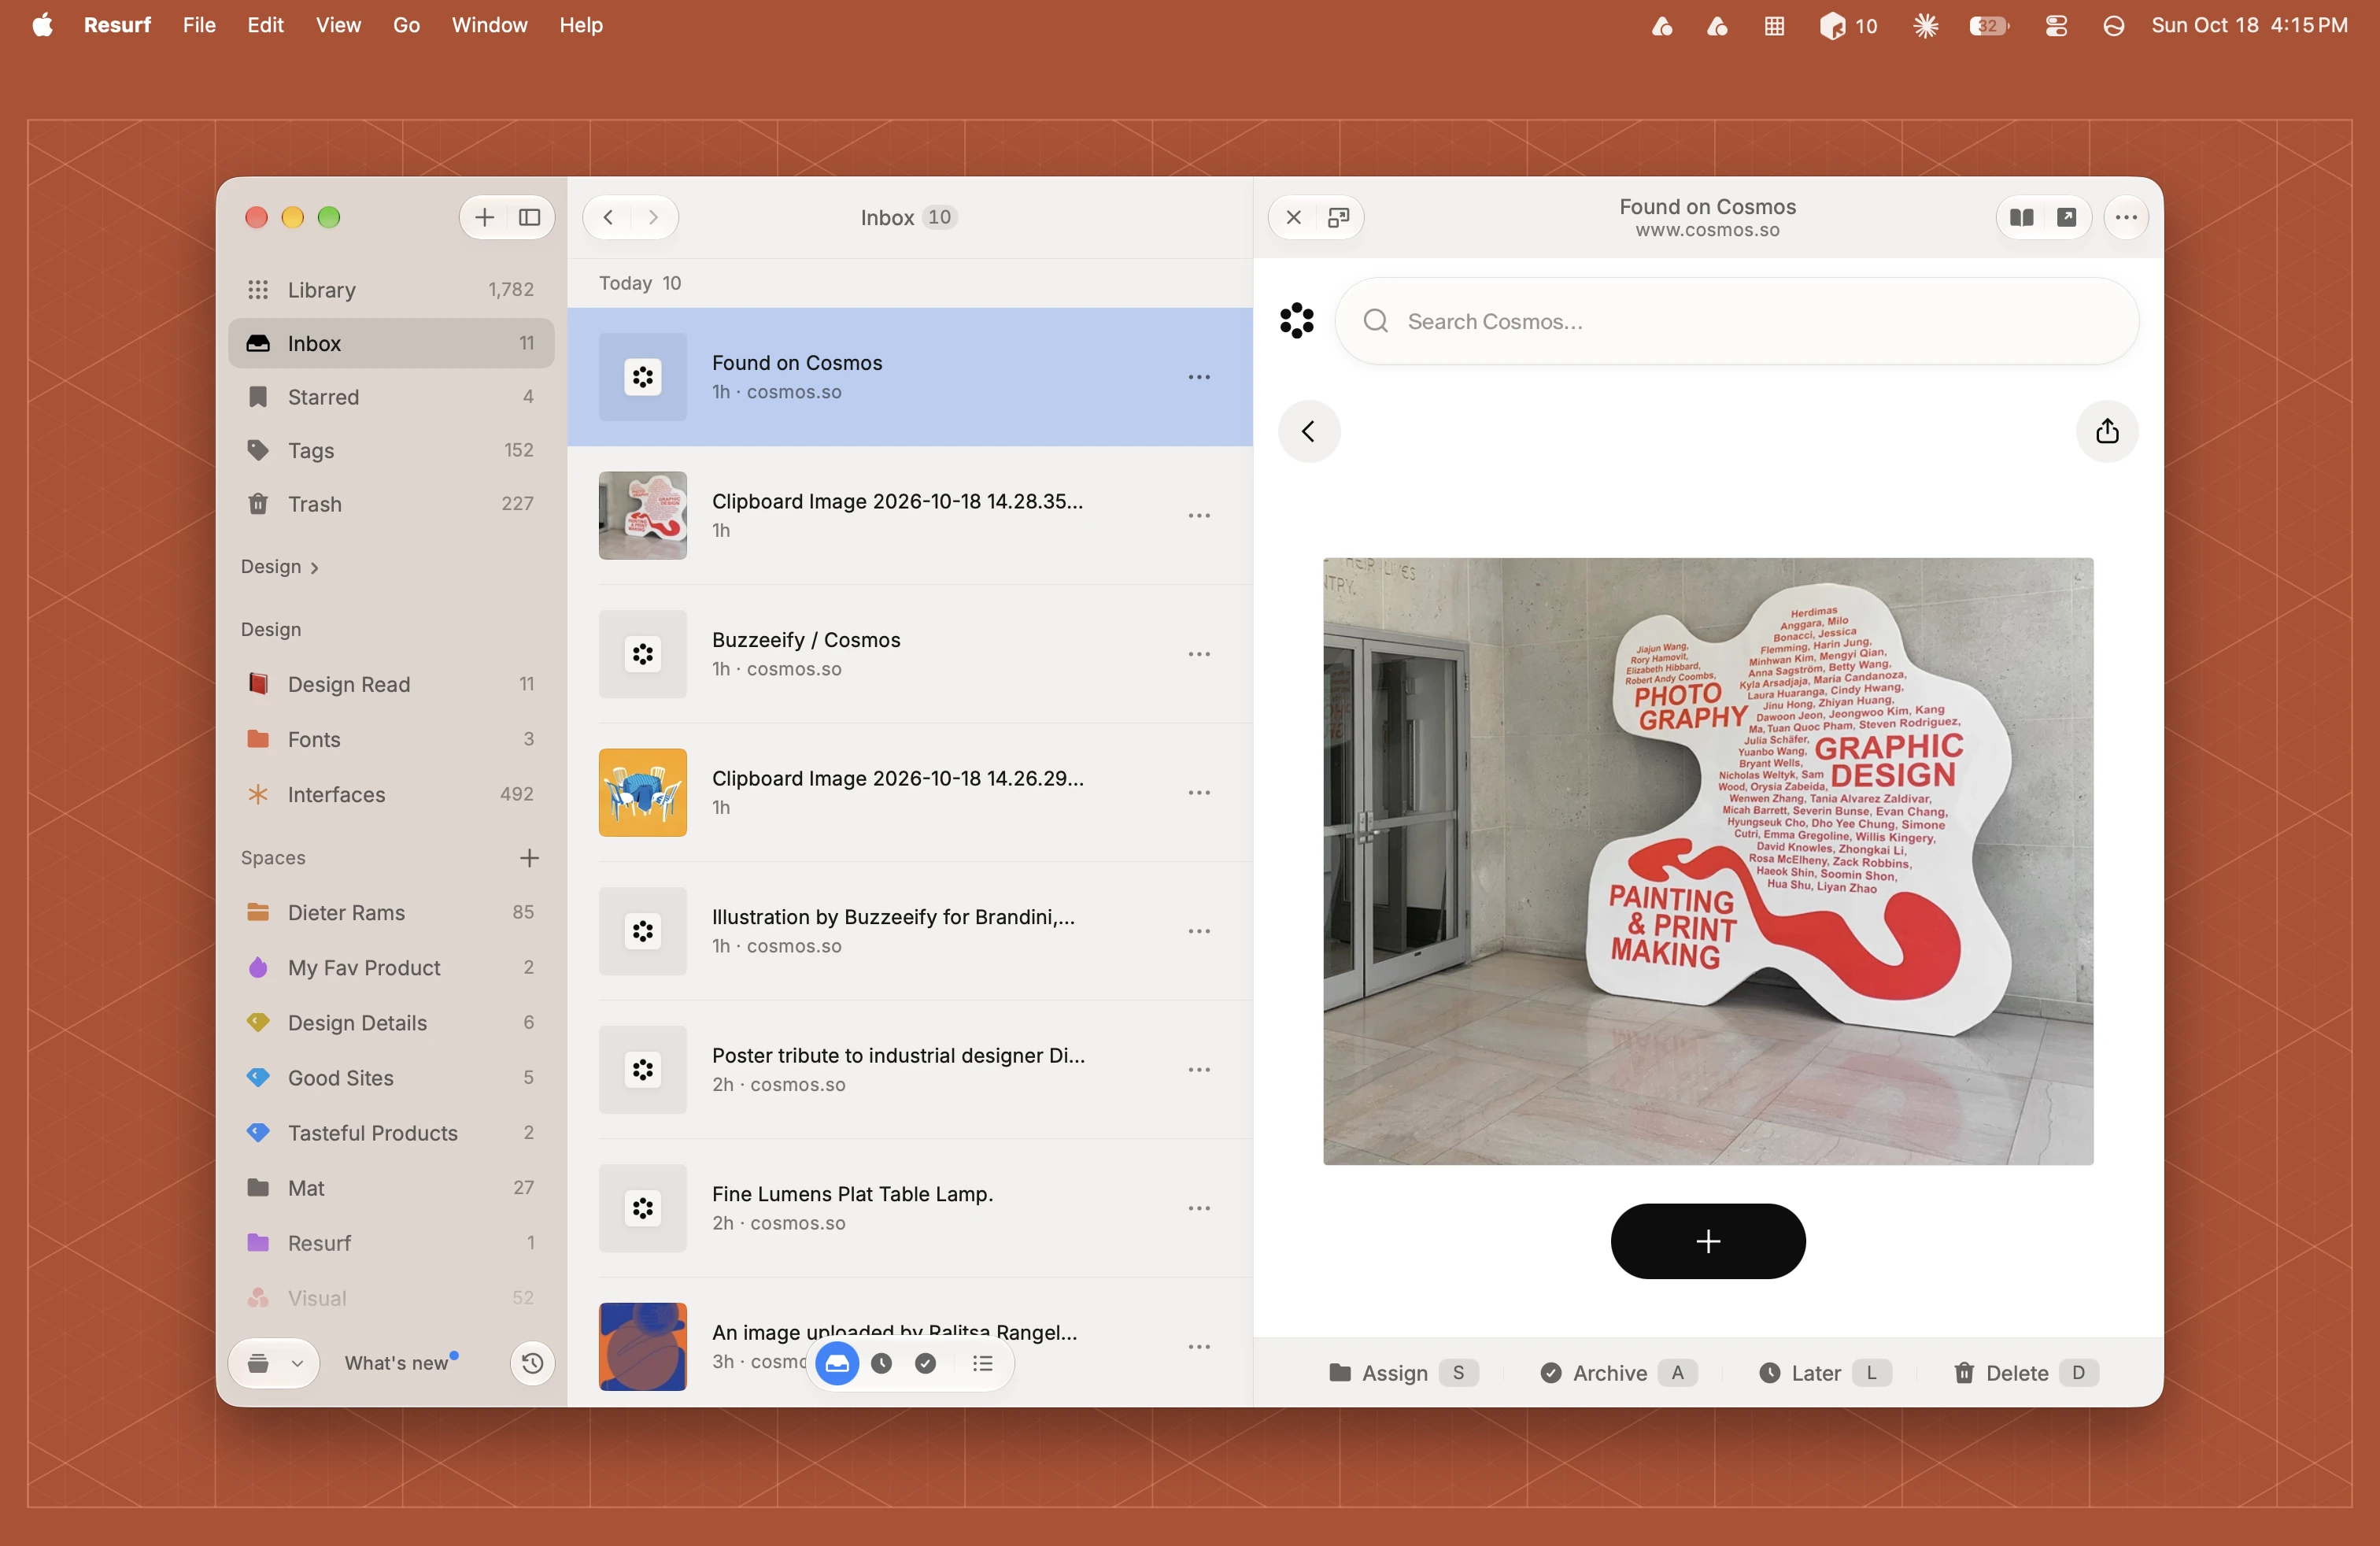This screenshot has height=1546, width=2380.
Task: Open the preview panel more options ellipsis
Action: 2126,217
